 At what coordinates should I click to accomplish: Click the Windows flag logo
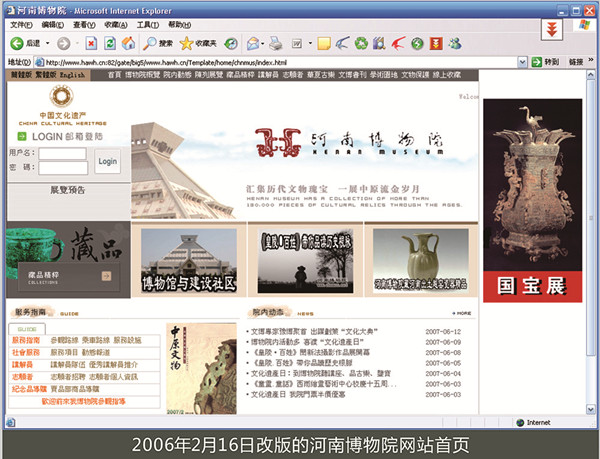click(x=584, y=25)
